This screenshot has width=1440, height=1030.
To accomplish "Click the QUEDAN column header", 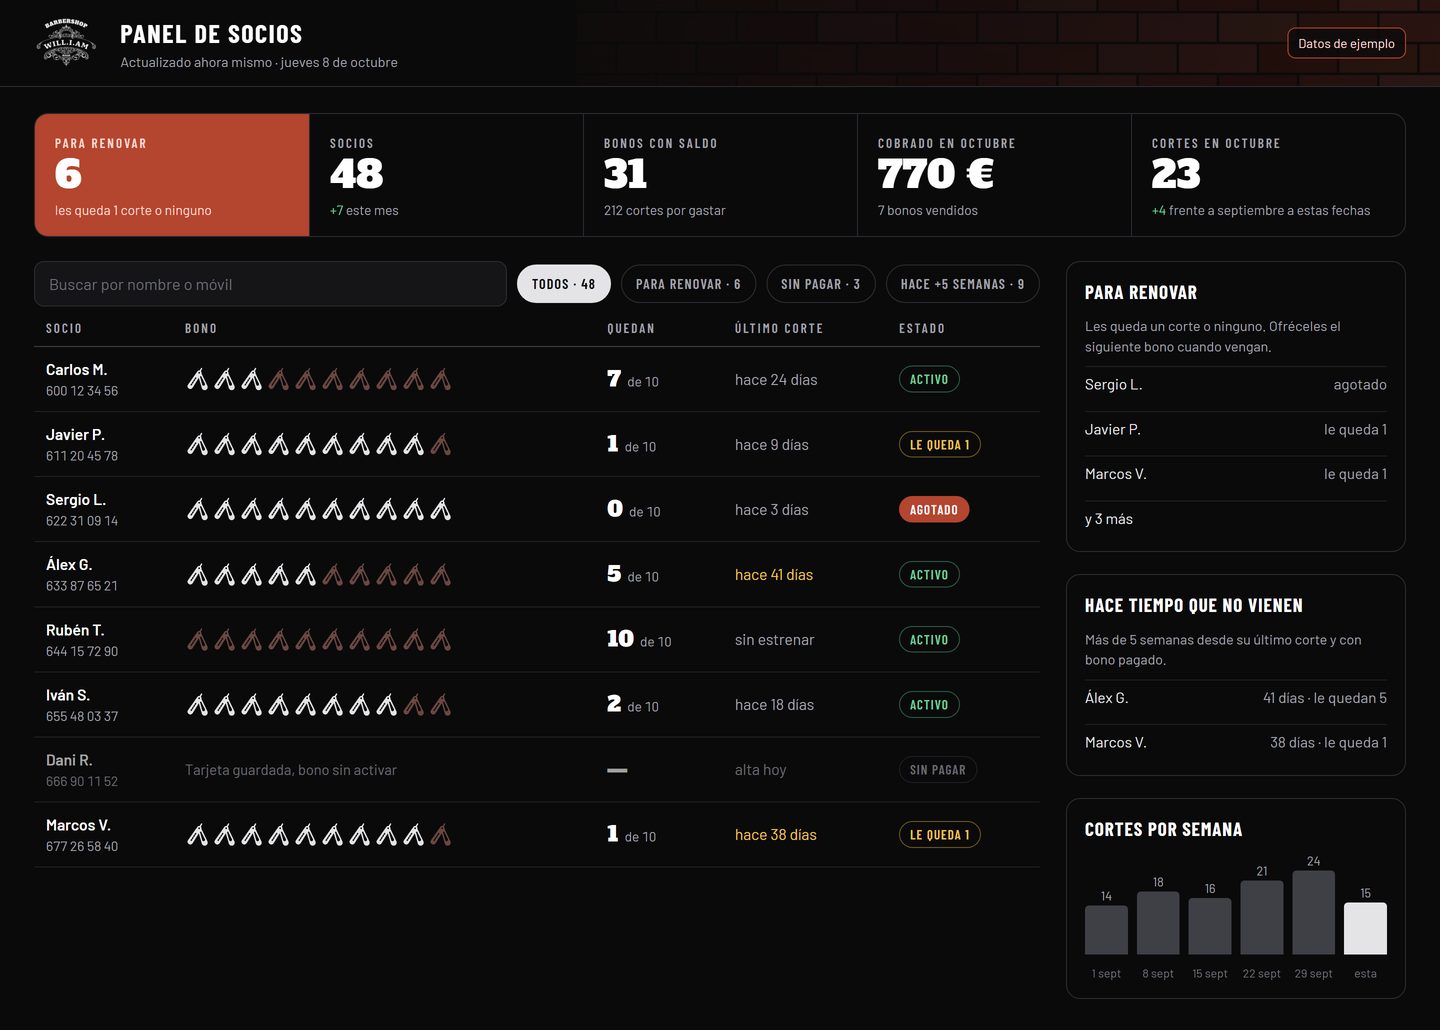I will [x=631, y=328].
